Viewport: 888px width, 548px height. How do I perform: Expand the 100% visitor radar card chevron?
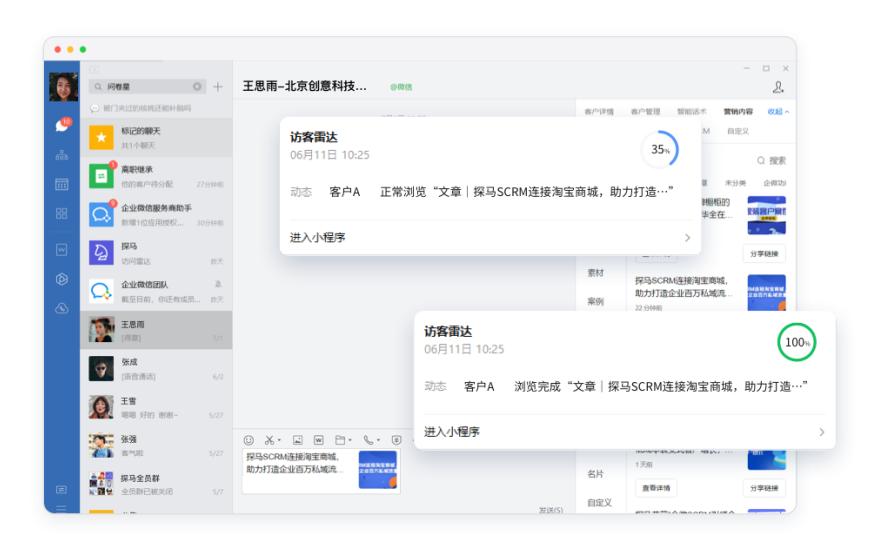coord(821,432)
